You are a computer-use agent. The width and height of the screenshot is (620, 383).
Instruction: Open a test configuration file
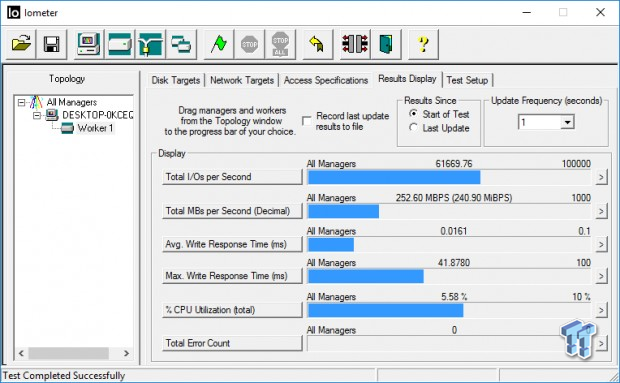pyautogui.click(x=21, y=44)
